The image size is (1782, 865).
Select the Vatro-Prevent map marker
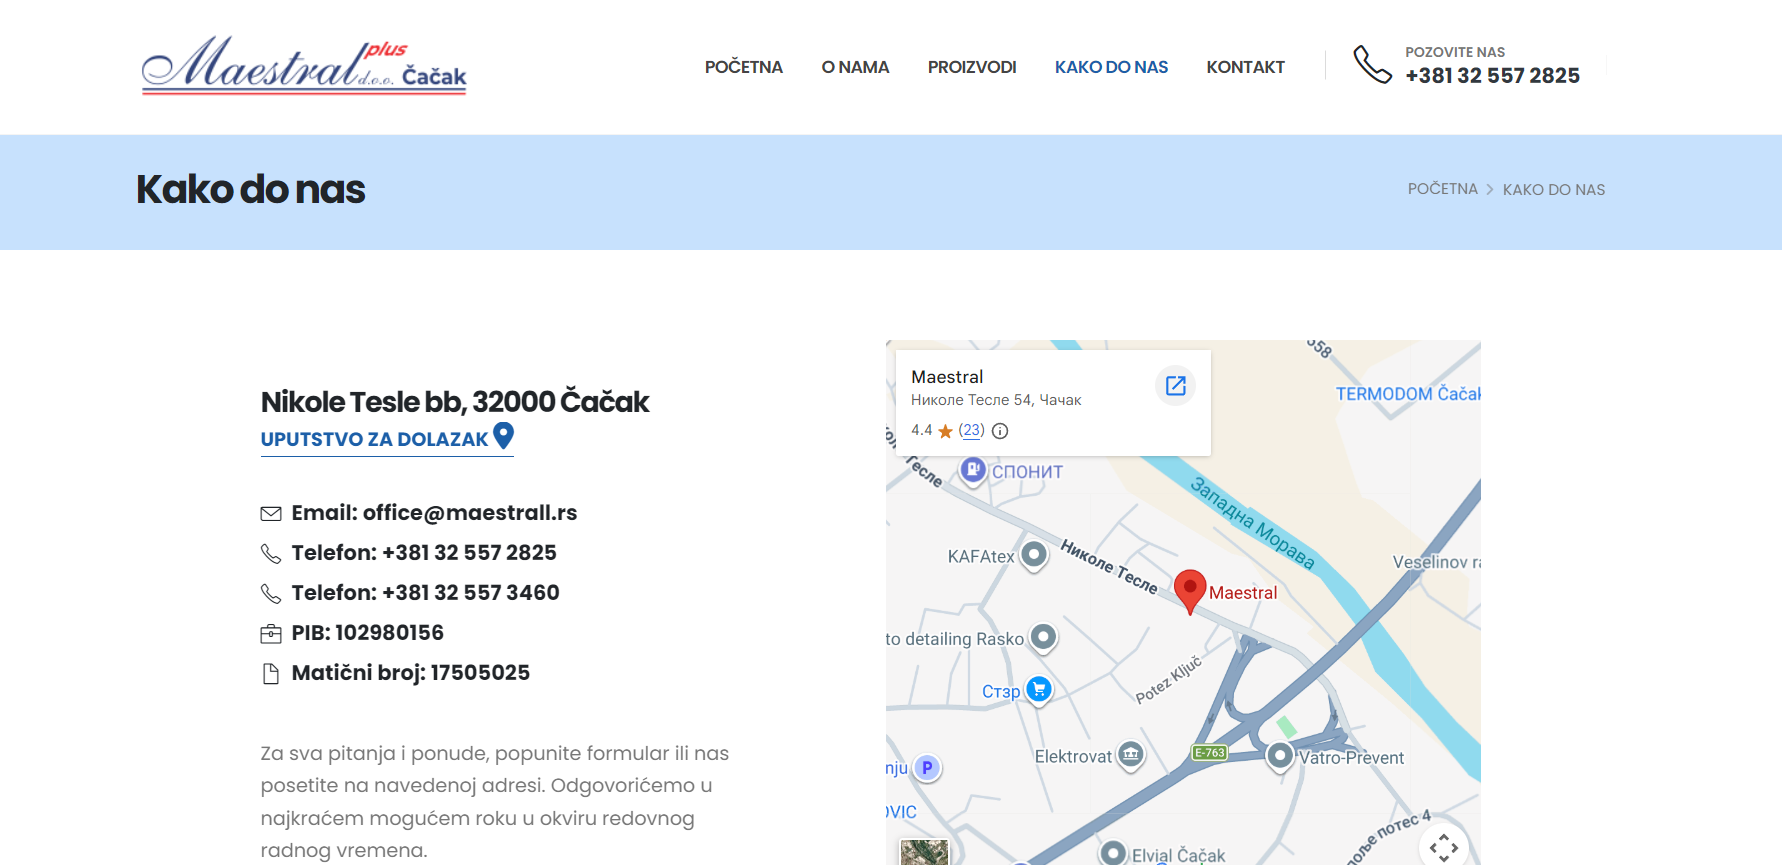[1280, 756]
